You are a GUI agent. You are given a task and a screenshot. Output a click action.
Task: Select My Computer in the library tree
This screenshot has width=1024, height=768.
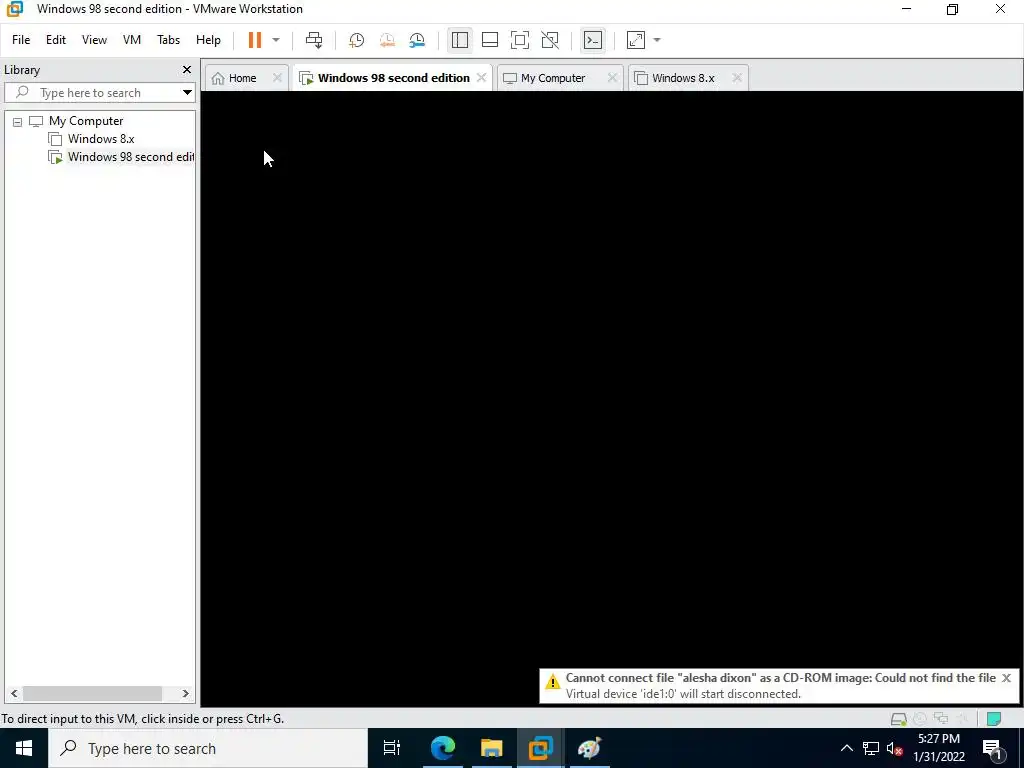pyautogui.click(x=86, y=121)
